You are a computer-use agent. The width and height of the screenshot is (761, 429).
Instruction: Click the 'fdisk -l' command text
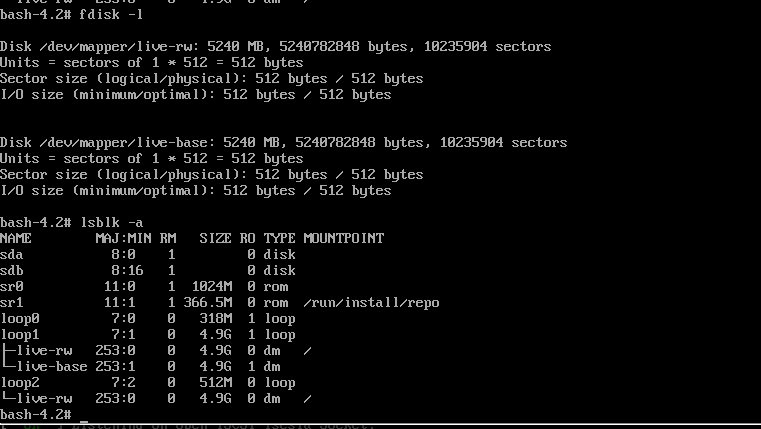pyautogui.click(x=111, y=15)
